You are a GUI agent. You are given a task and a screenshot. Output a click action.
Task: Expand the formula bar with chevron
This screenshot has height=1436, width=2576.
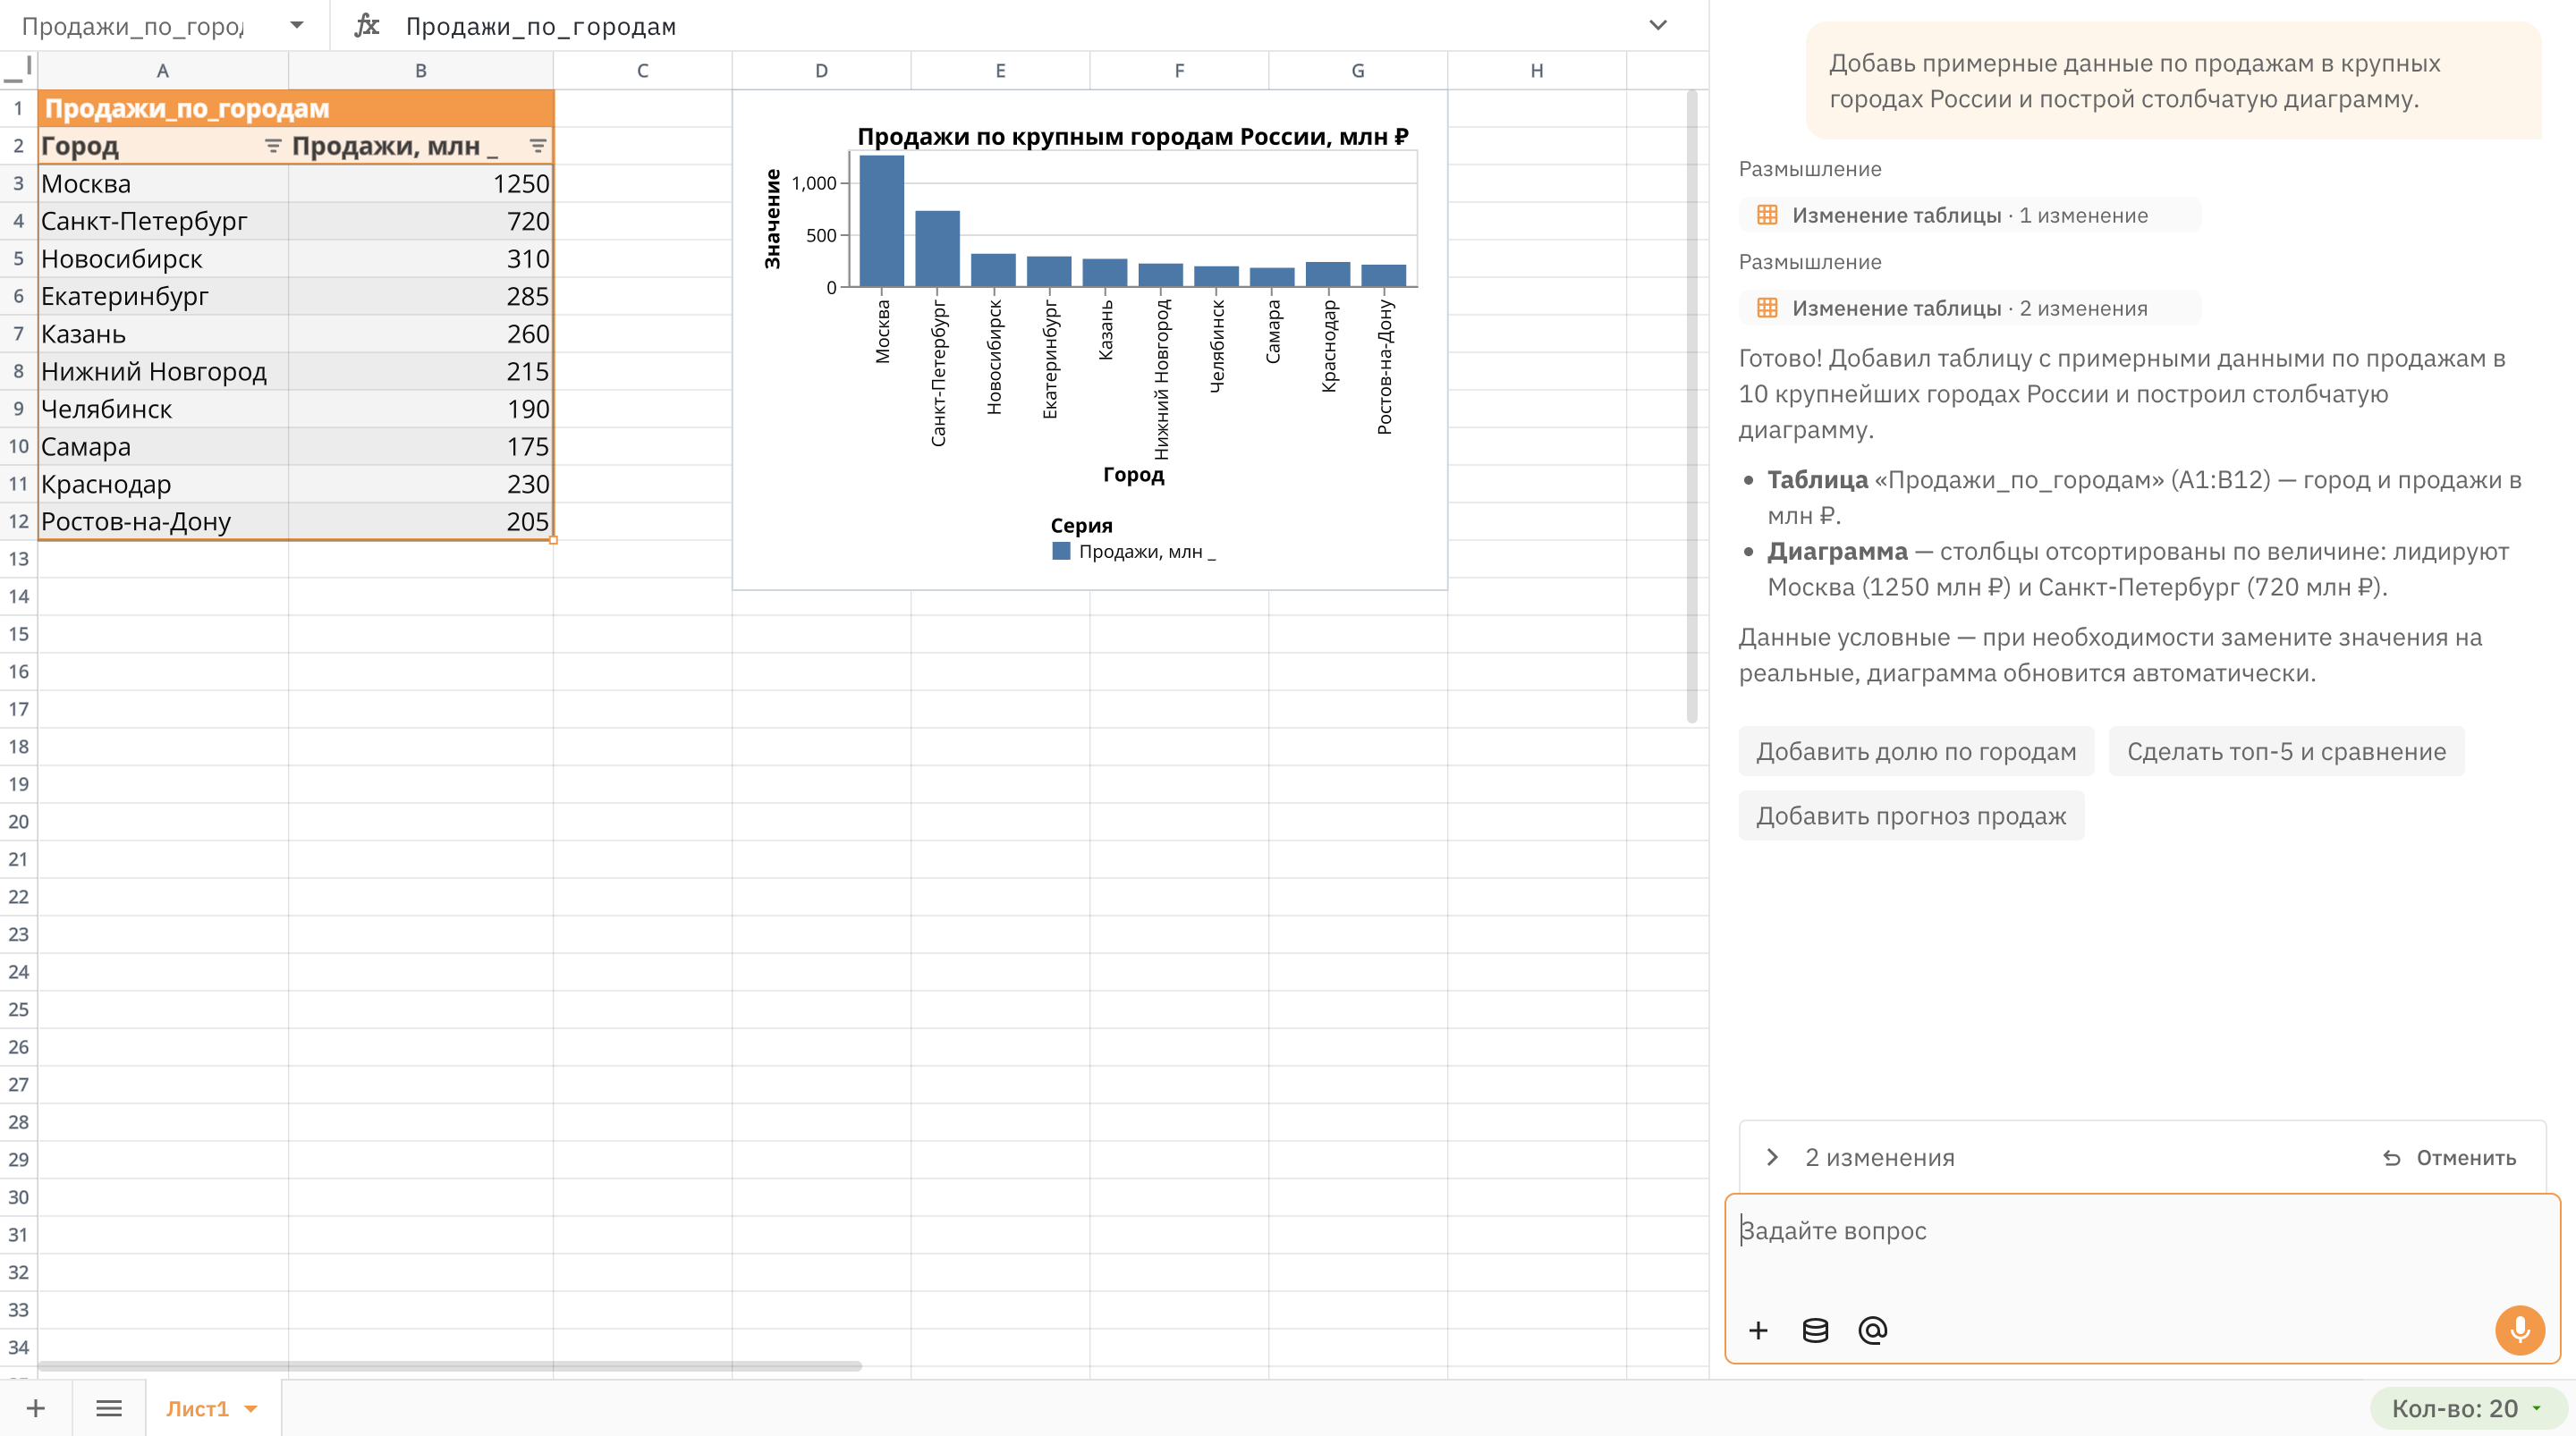click(1658, 25)
